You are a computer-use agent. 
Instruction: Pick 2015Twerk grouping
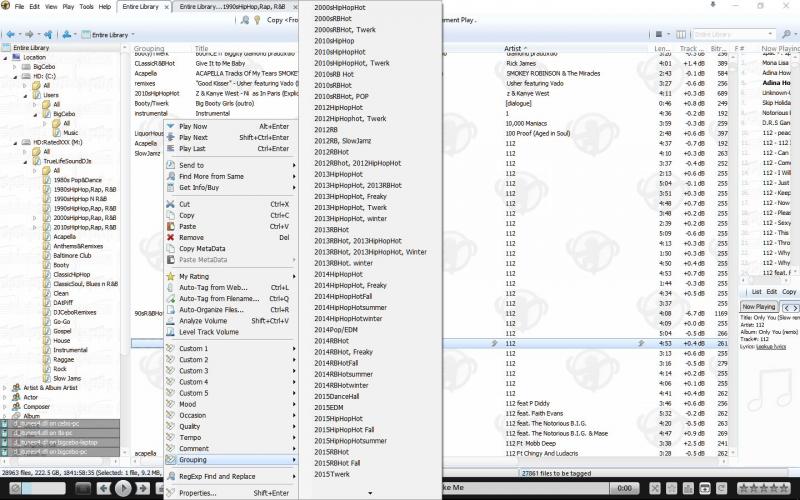[x=332, y=474]
